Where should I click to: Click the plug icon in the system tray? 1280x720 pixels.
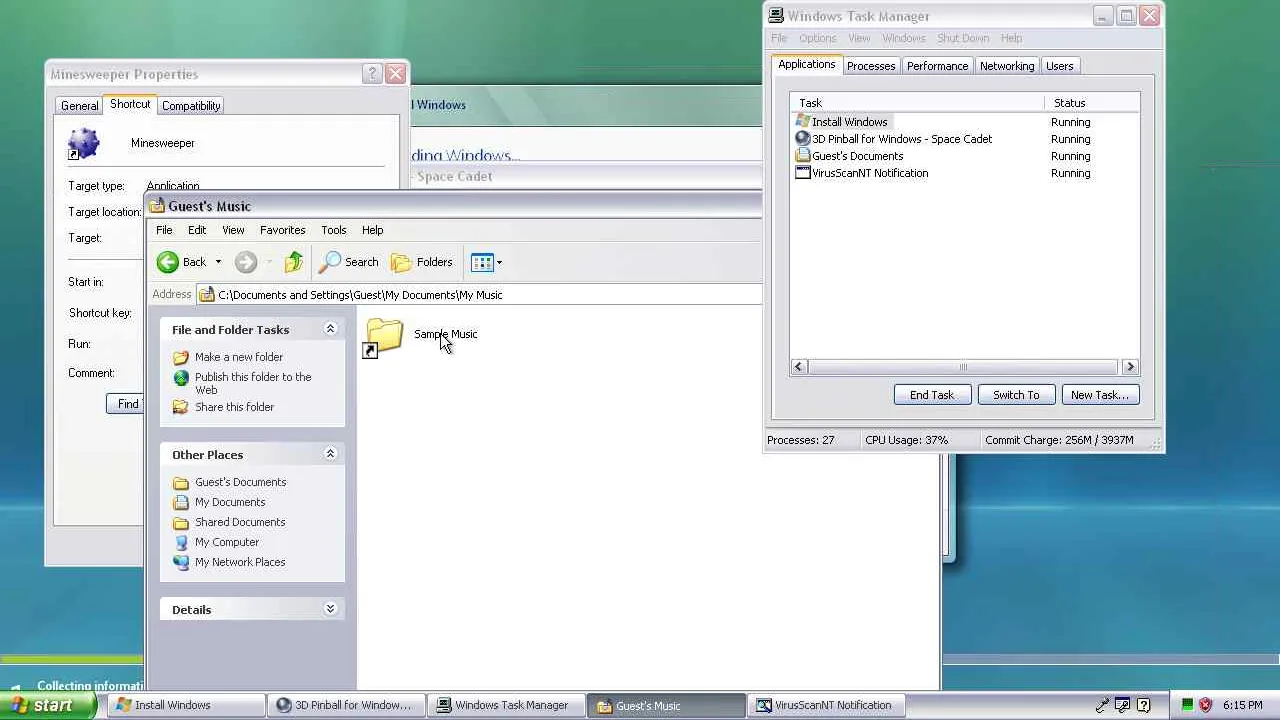point(1102,705)
